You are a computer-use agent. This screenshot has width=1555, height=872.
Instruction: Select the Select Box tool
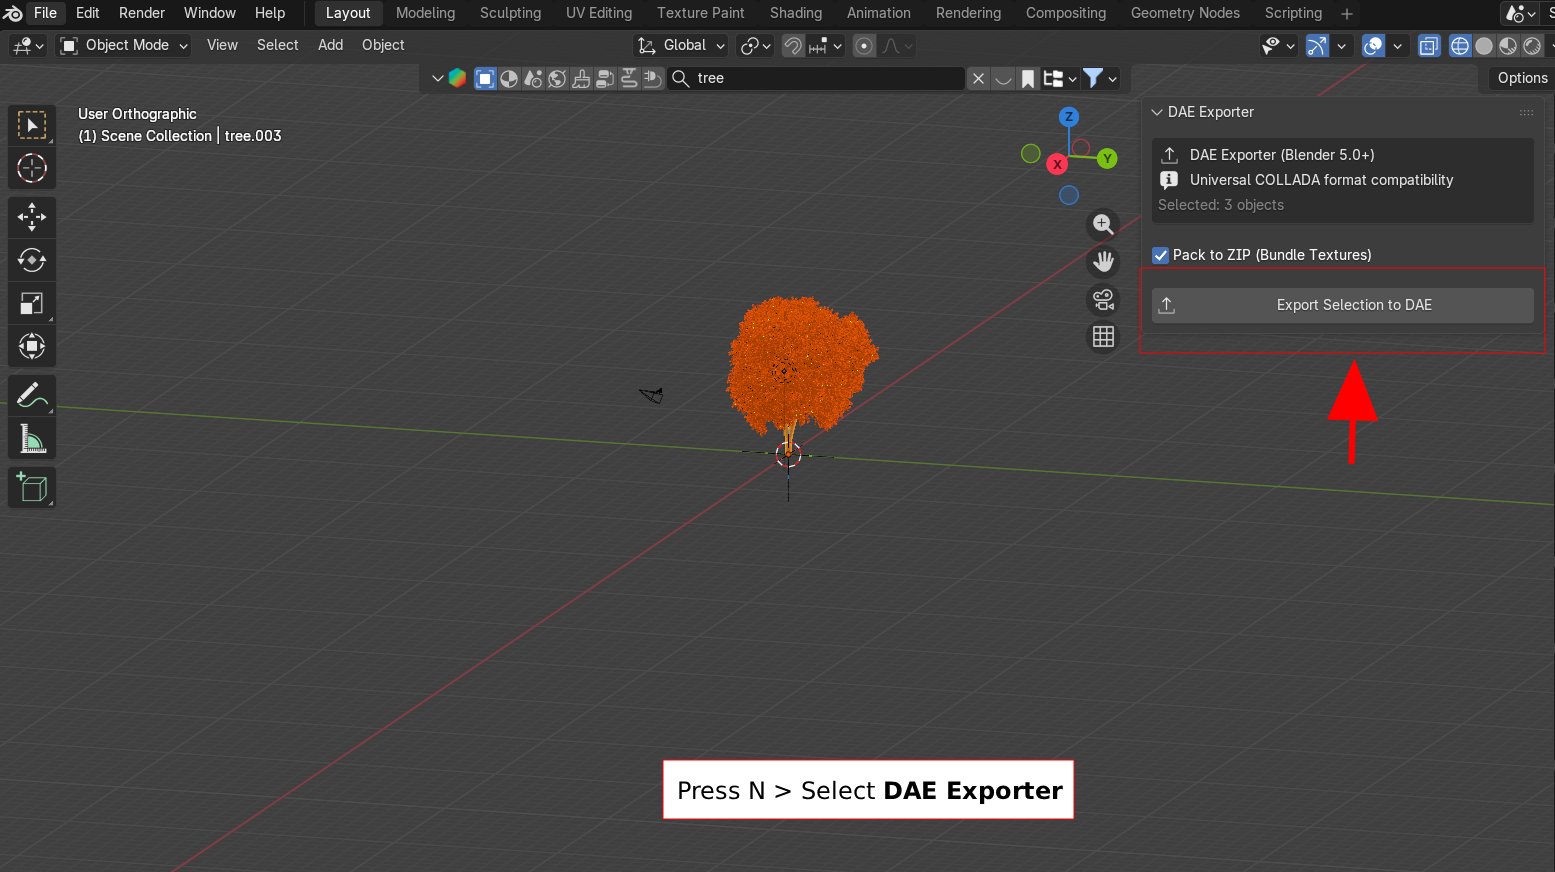pyautogui.click(x=32, y=125)
